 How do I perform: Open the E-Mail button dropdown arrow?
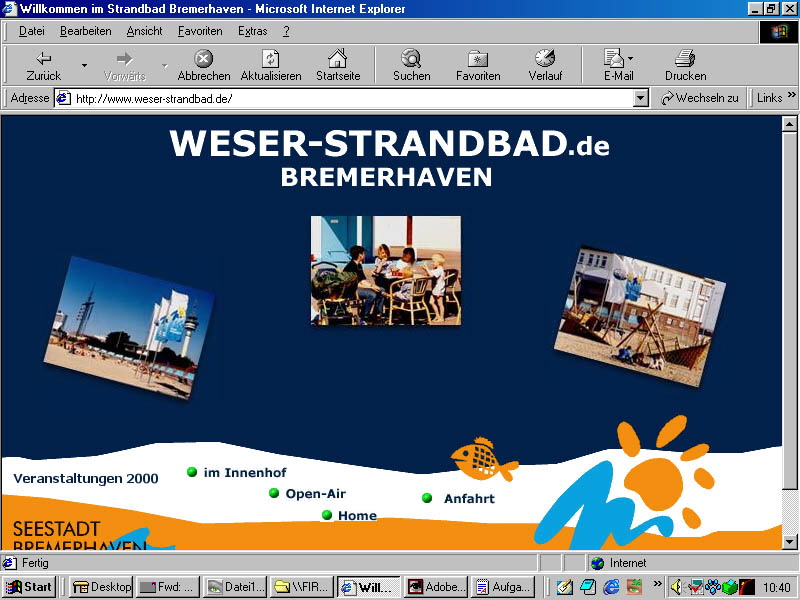[631, 58]
